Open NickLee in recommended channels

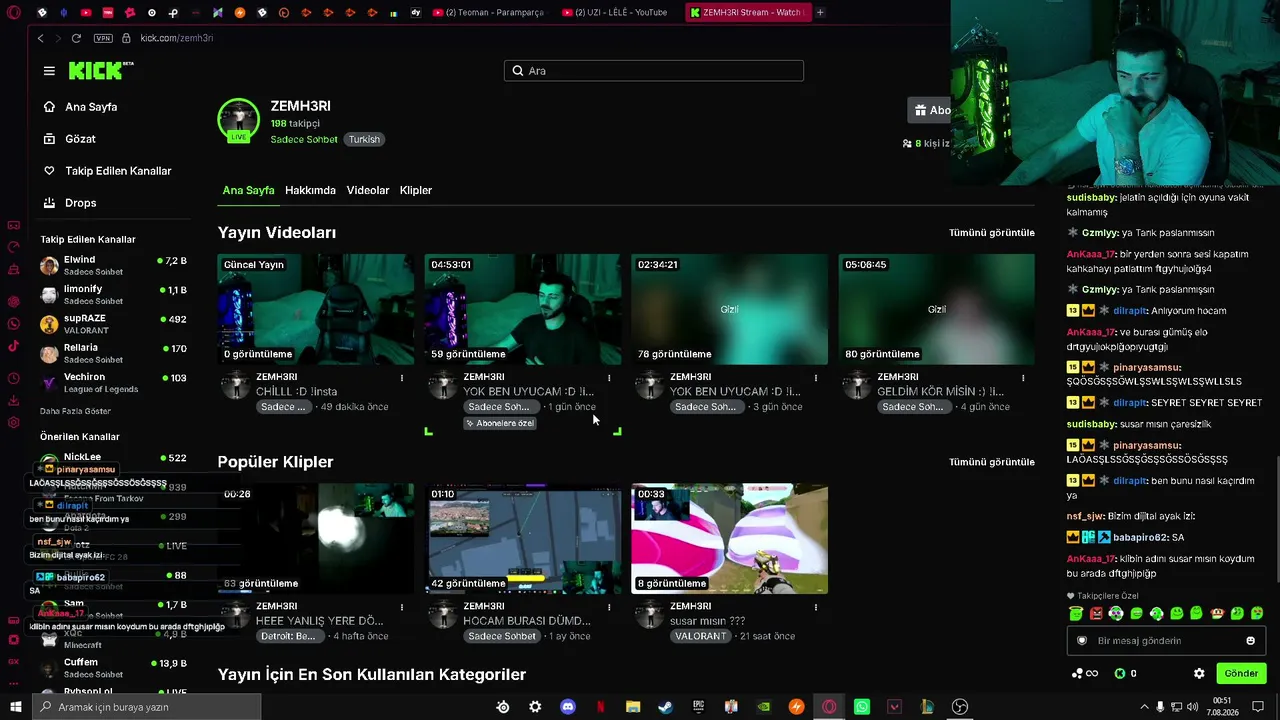[113, 458]
